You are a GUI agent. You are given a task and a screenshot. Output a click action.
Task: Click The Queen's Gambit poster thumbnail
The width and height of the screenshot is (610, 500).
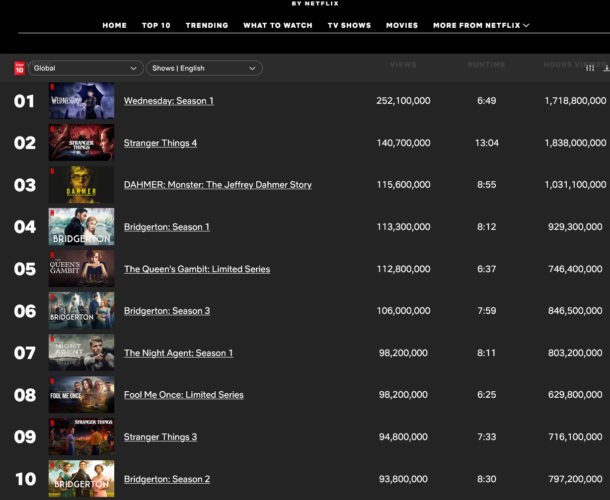(x=81, y=268)
